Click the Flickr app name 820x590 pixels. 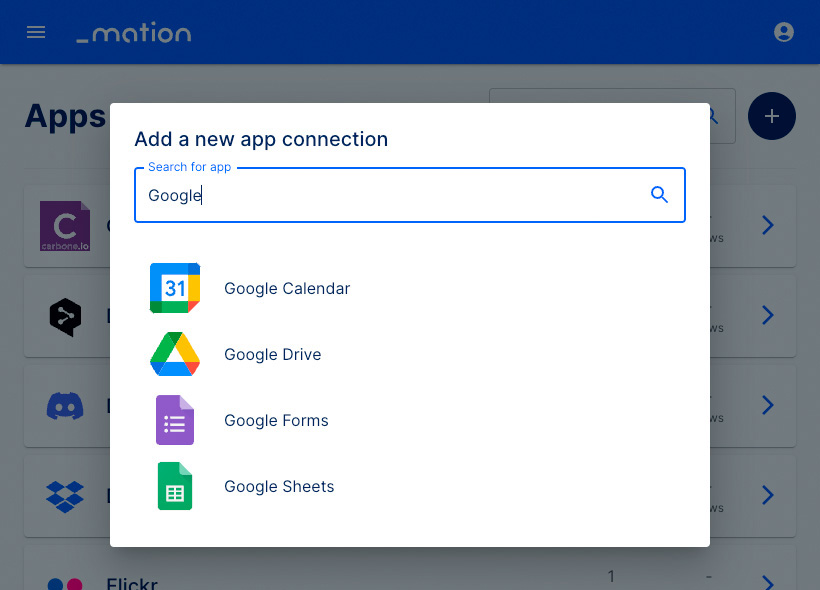pyautogui.click(x=132, y=583)
